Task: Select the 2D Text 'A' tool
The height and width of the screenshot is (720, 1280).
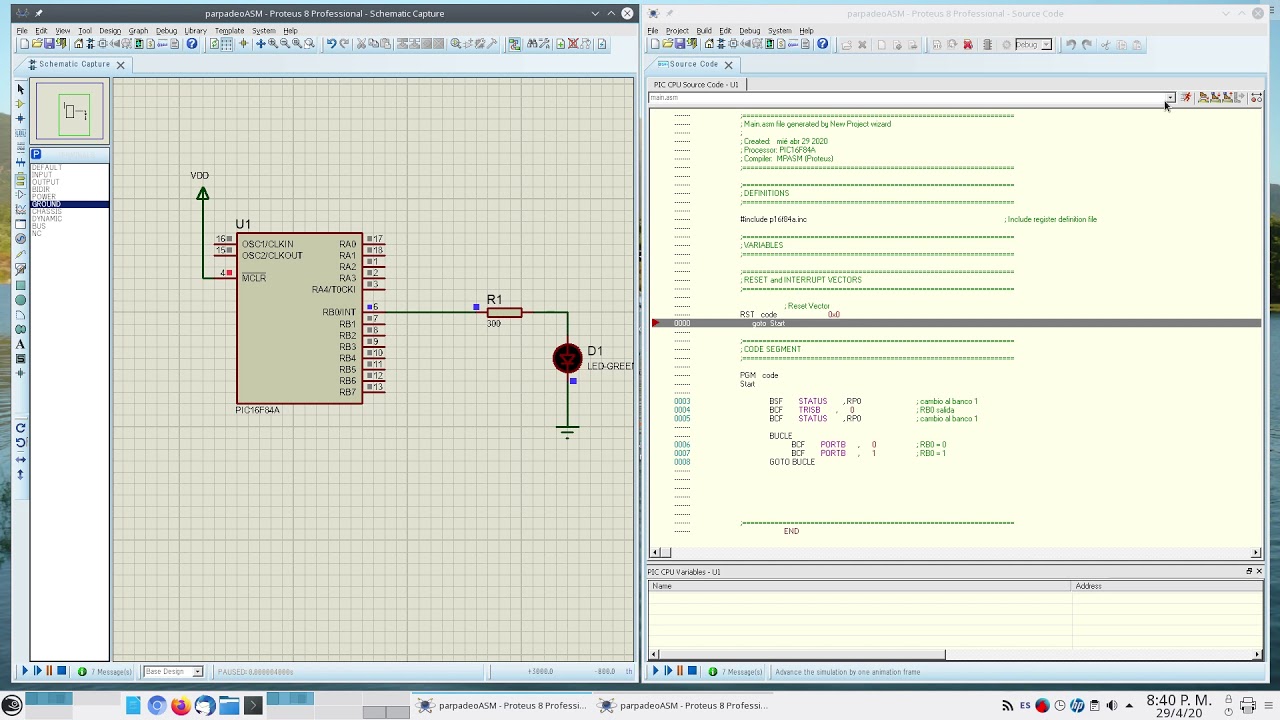Action: (x=20, y=344)
